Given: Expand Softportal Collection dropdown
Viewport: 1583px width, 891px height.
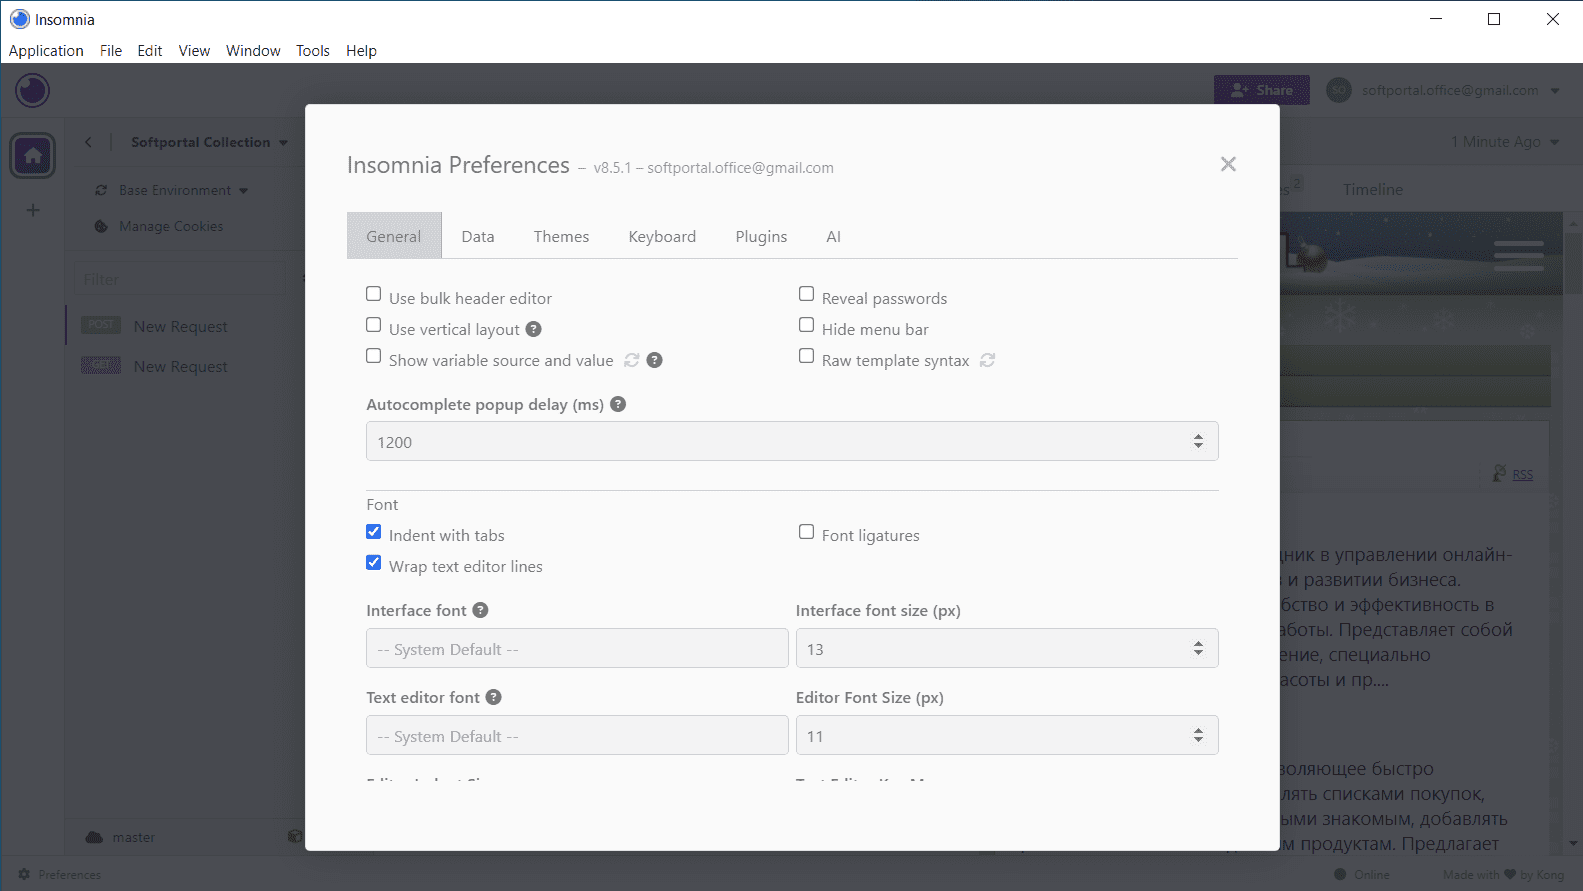Looking at the screenshot, I should 283,143.
